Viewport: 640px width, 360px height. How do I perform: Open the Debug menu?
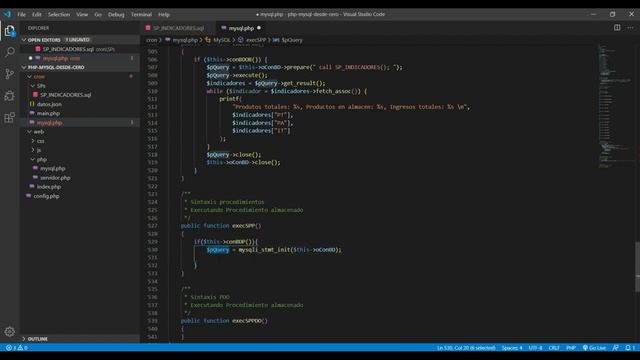[x=116, y=14]
